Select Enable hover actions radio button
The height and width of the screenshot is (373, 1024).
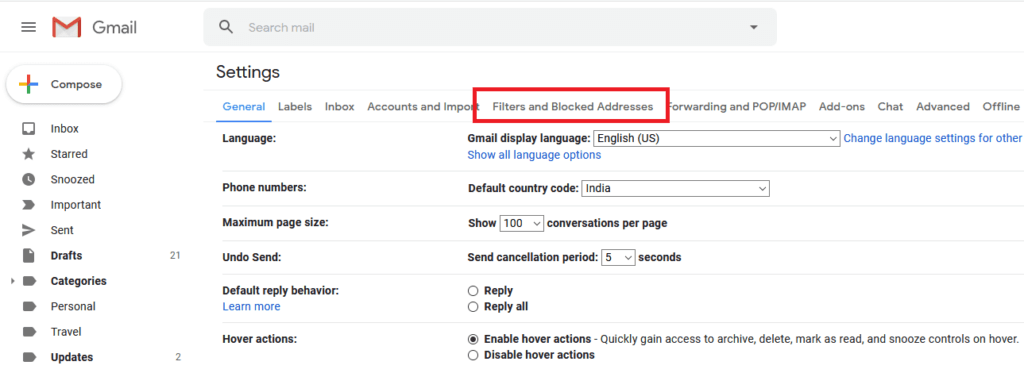click(x=473, y=340)
